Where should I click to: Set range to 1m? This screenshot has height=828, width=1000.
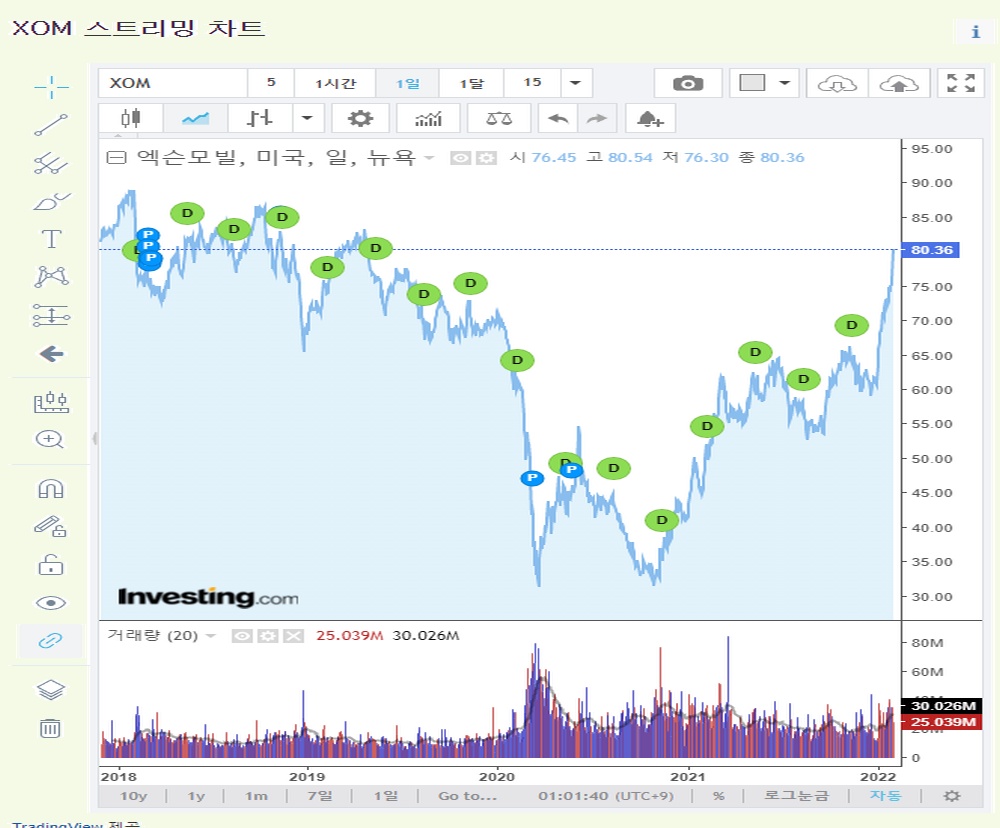(256, 796)
